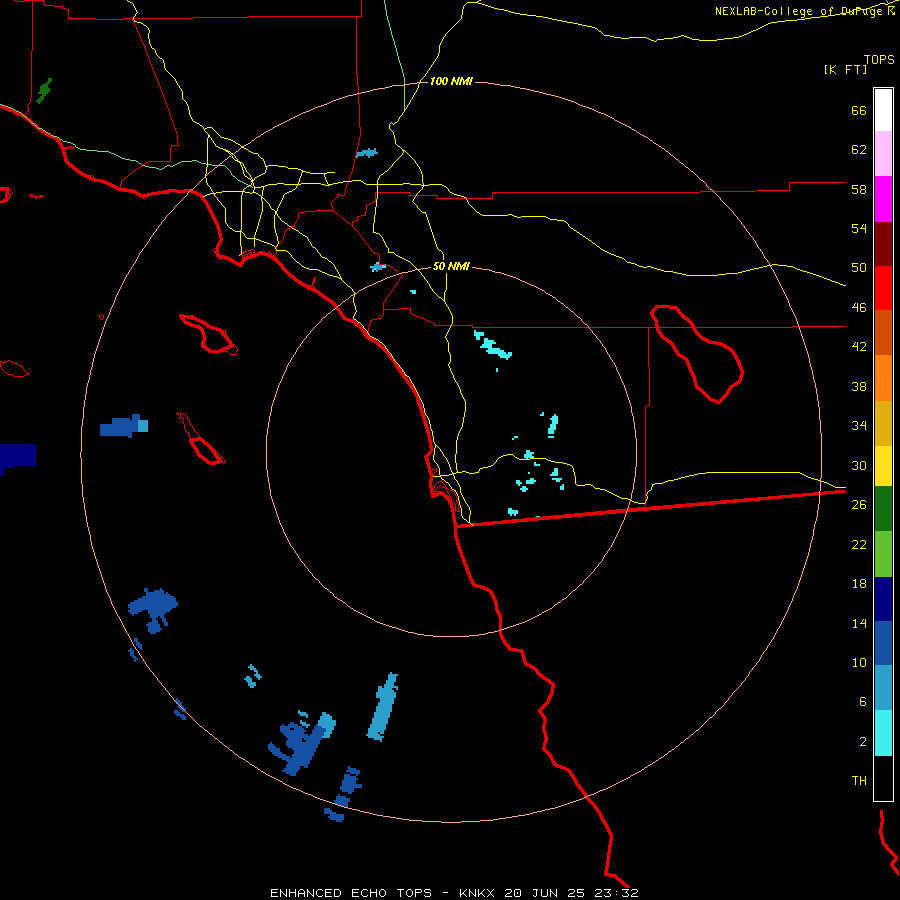Click the legend value "26"

click(x=859, y=505)
